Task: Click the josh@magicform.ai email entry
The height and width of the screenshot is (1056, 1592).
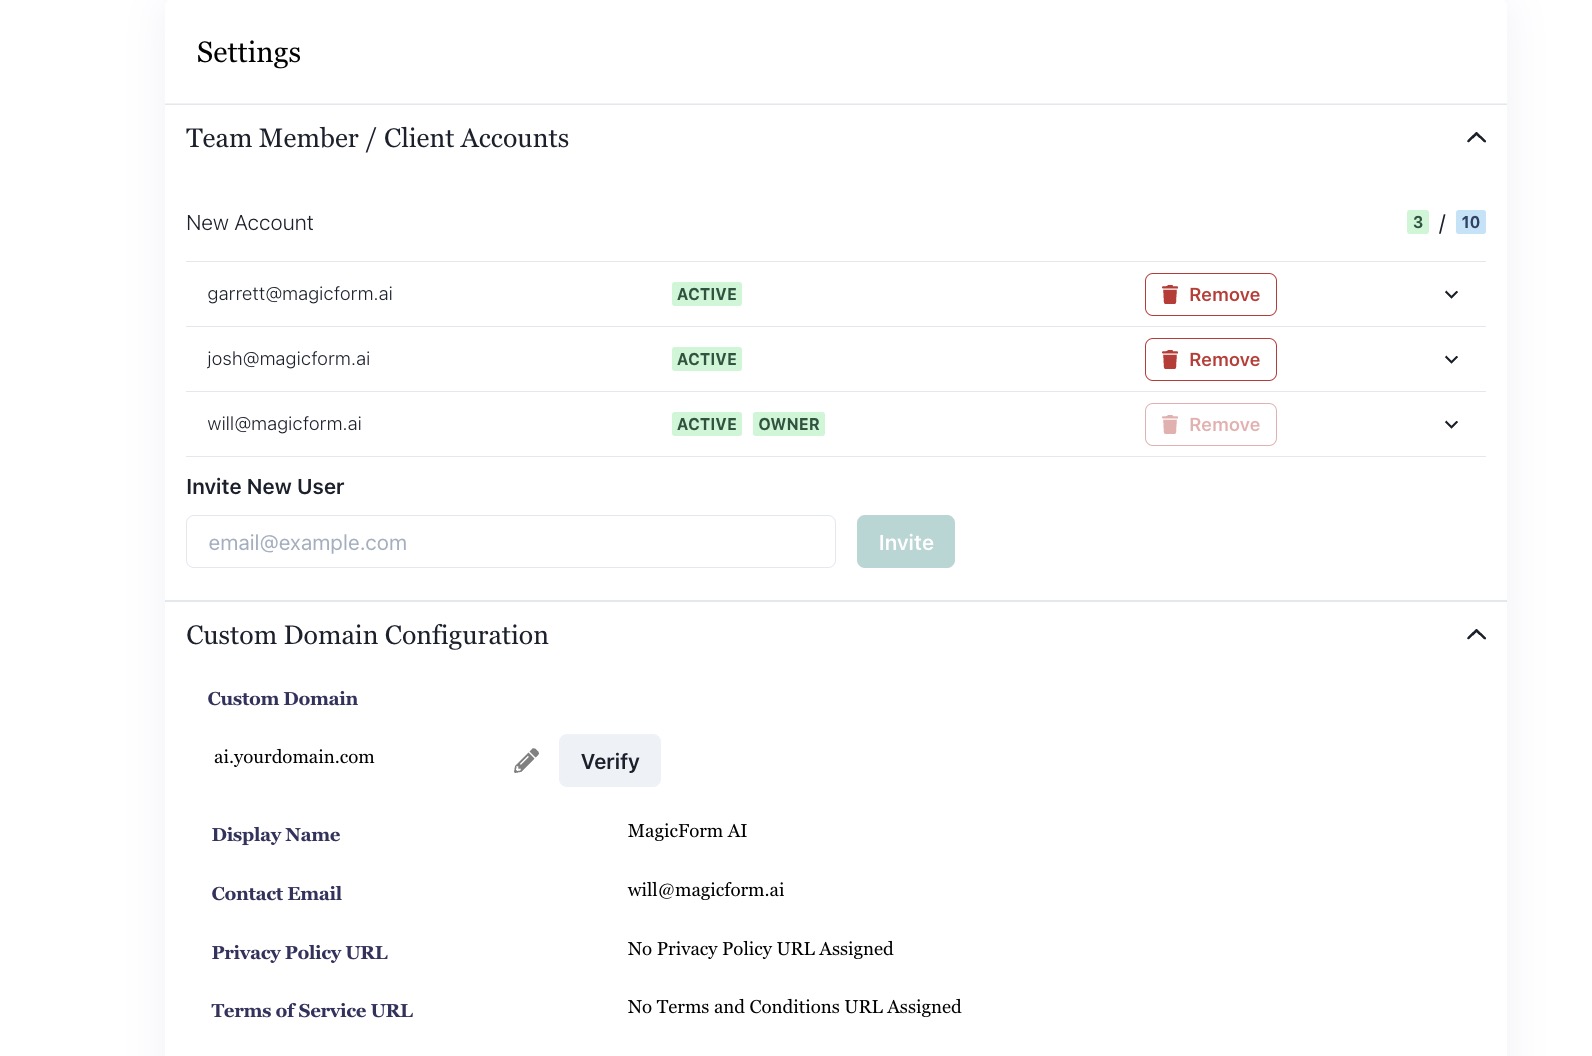Action: pyautogui.click(x=288, y=359)
